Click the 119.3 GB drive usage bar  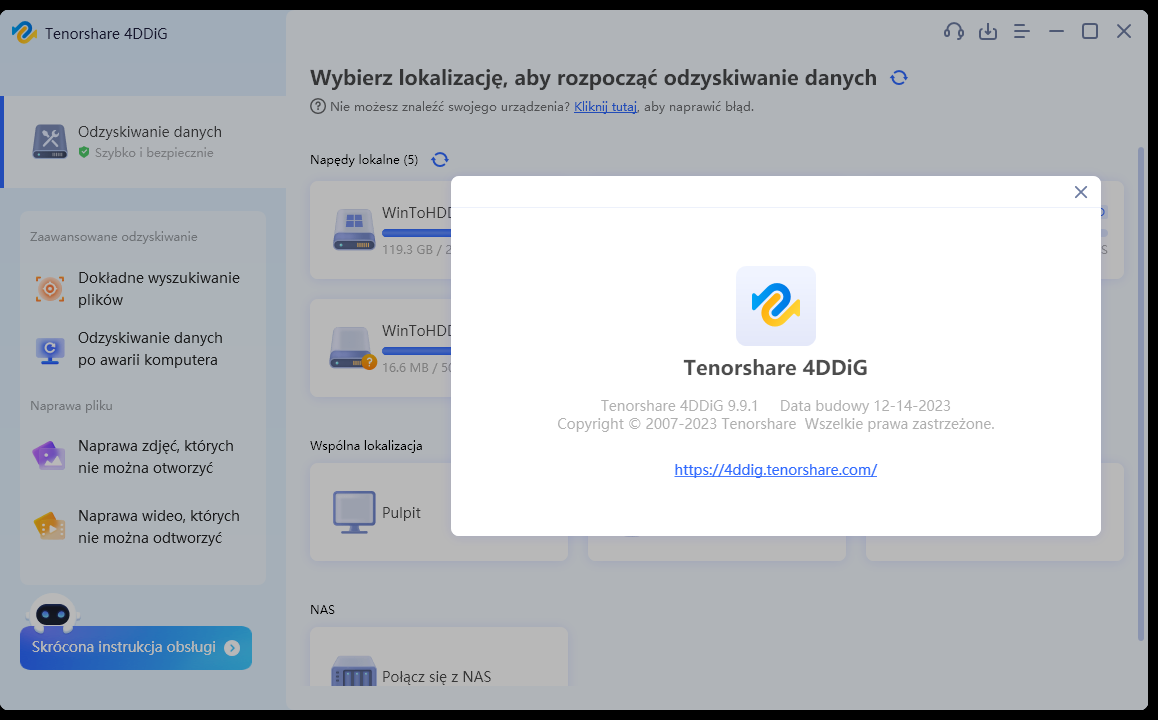(417, 233)
